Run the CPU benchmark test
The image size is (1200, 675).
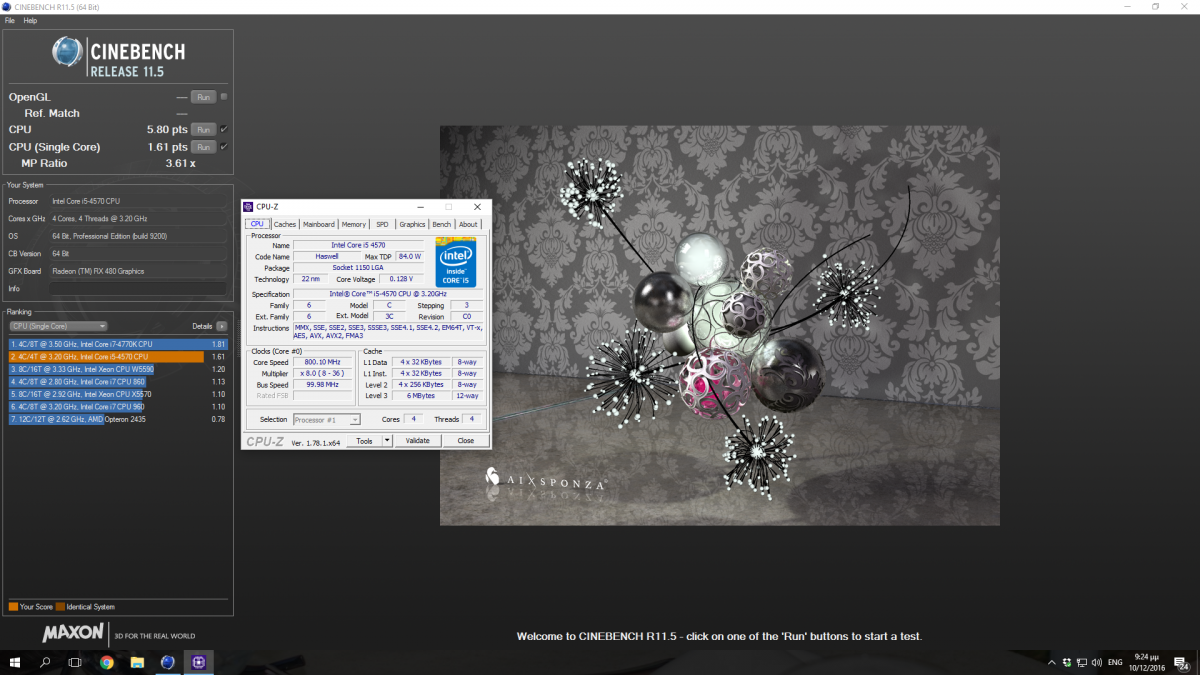tap(203, 129)
